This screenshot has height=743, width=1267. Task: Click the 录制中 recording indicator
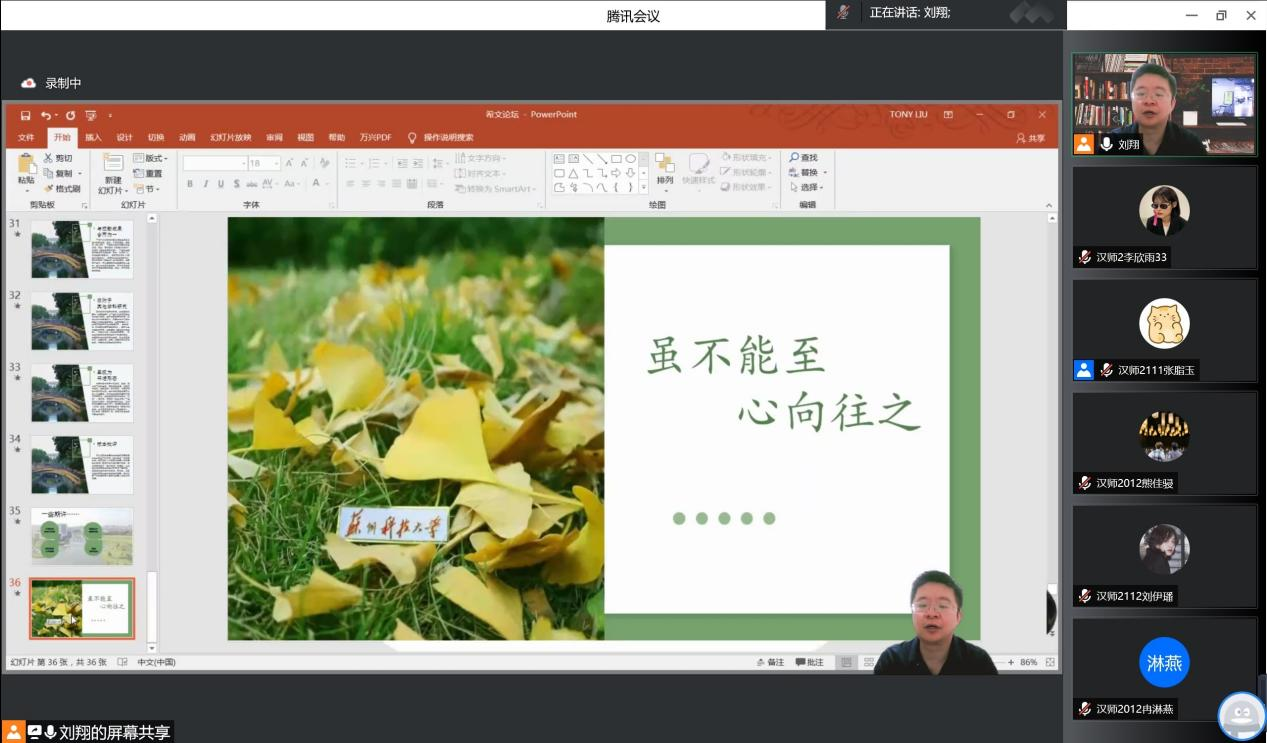click(x=51, y=83)
